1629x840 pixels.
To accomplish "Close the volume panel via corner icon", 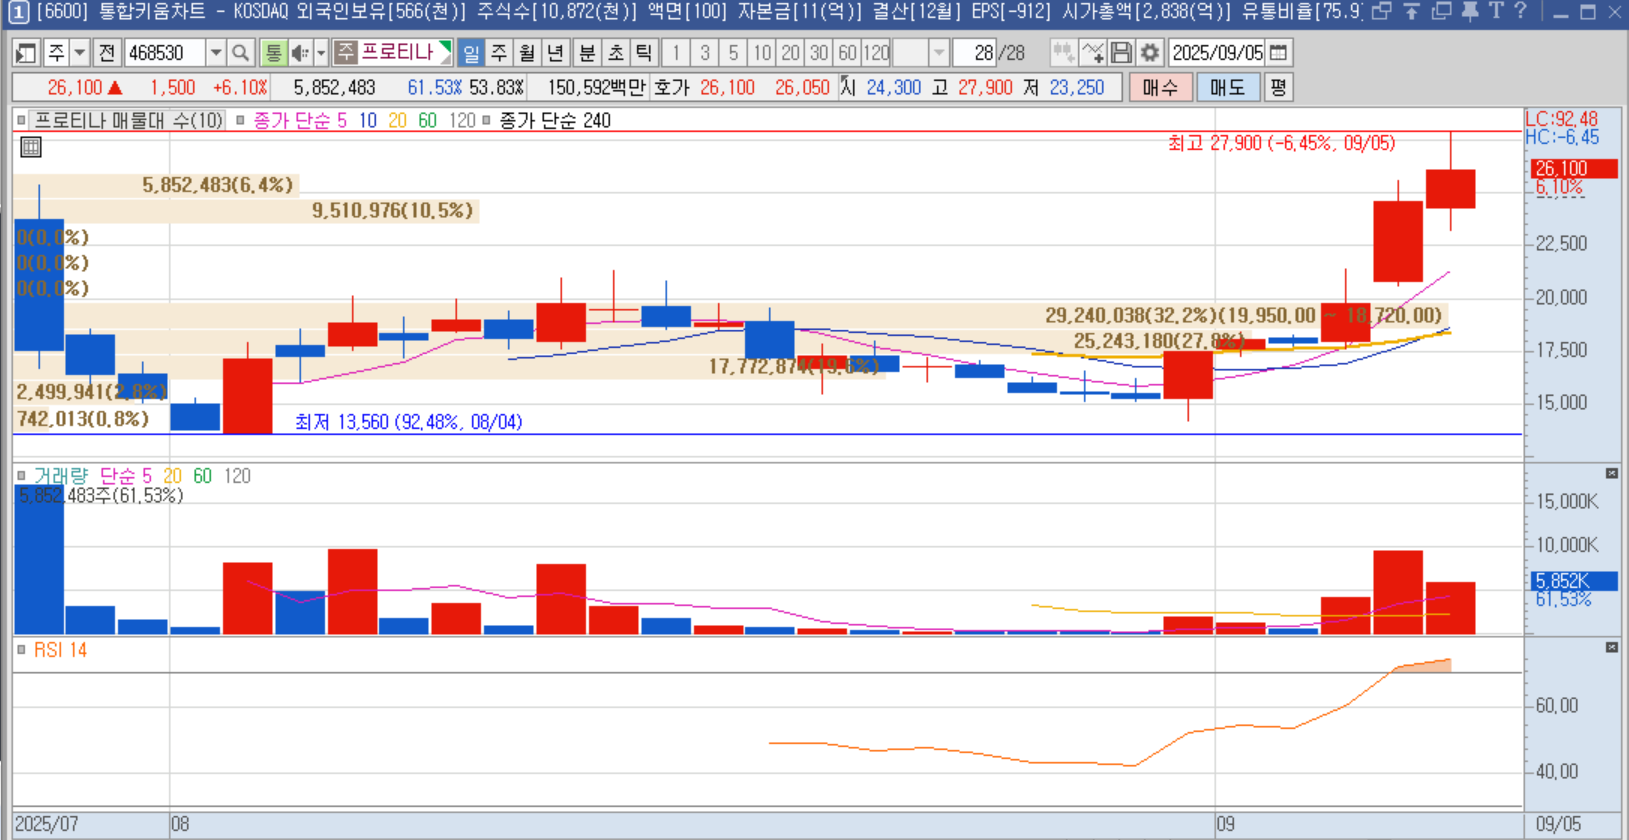I will (x=1611, y=473).
